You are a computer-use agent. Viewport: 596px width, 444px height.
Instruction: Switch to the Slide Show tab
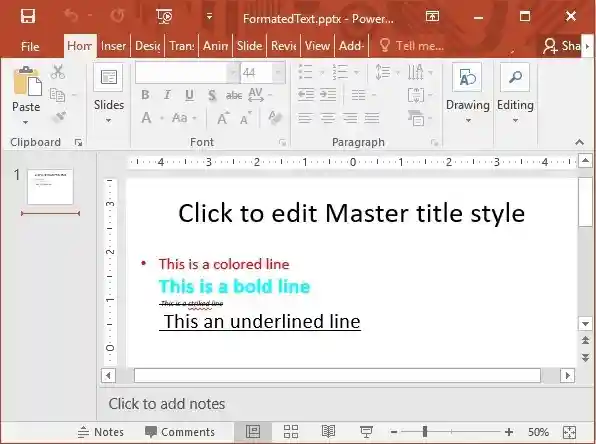tap(249, 46)
